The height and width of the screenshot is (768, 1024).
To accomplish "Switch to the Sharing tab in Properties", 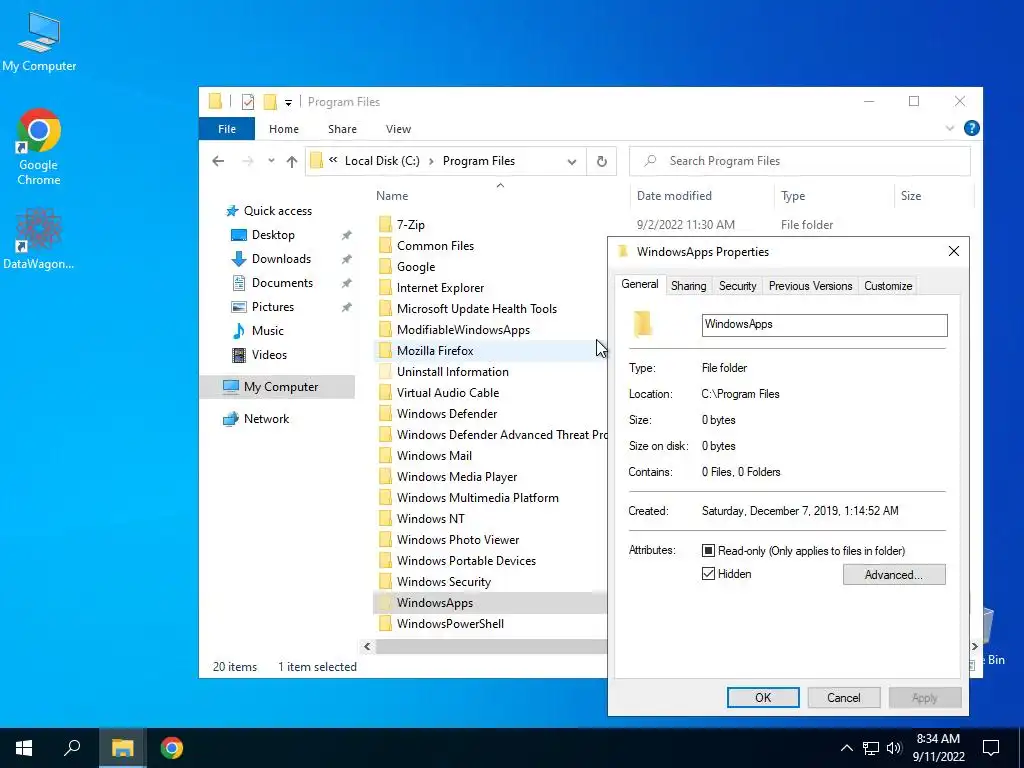I will [688, 286].
